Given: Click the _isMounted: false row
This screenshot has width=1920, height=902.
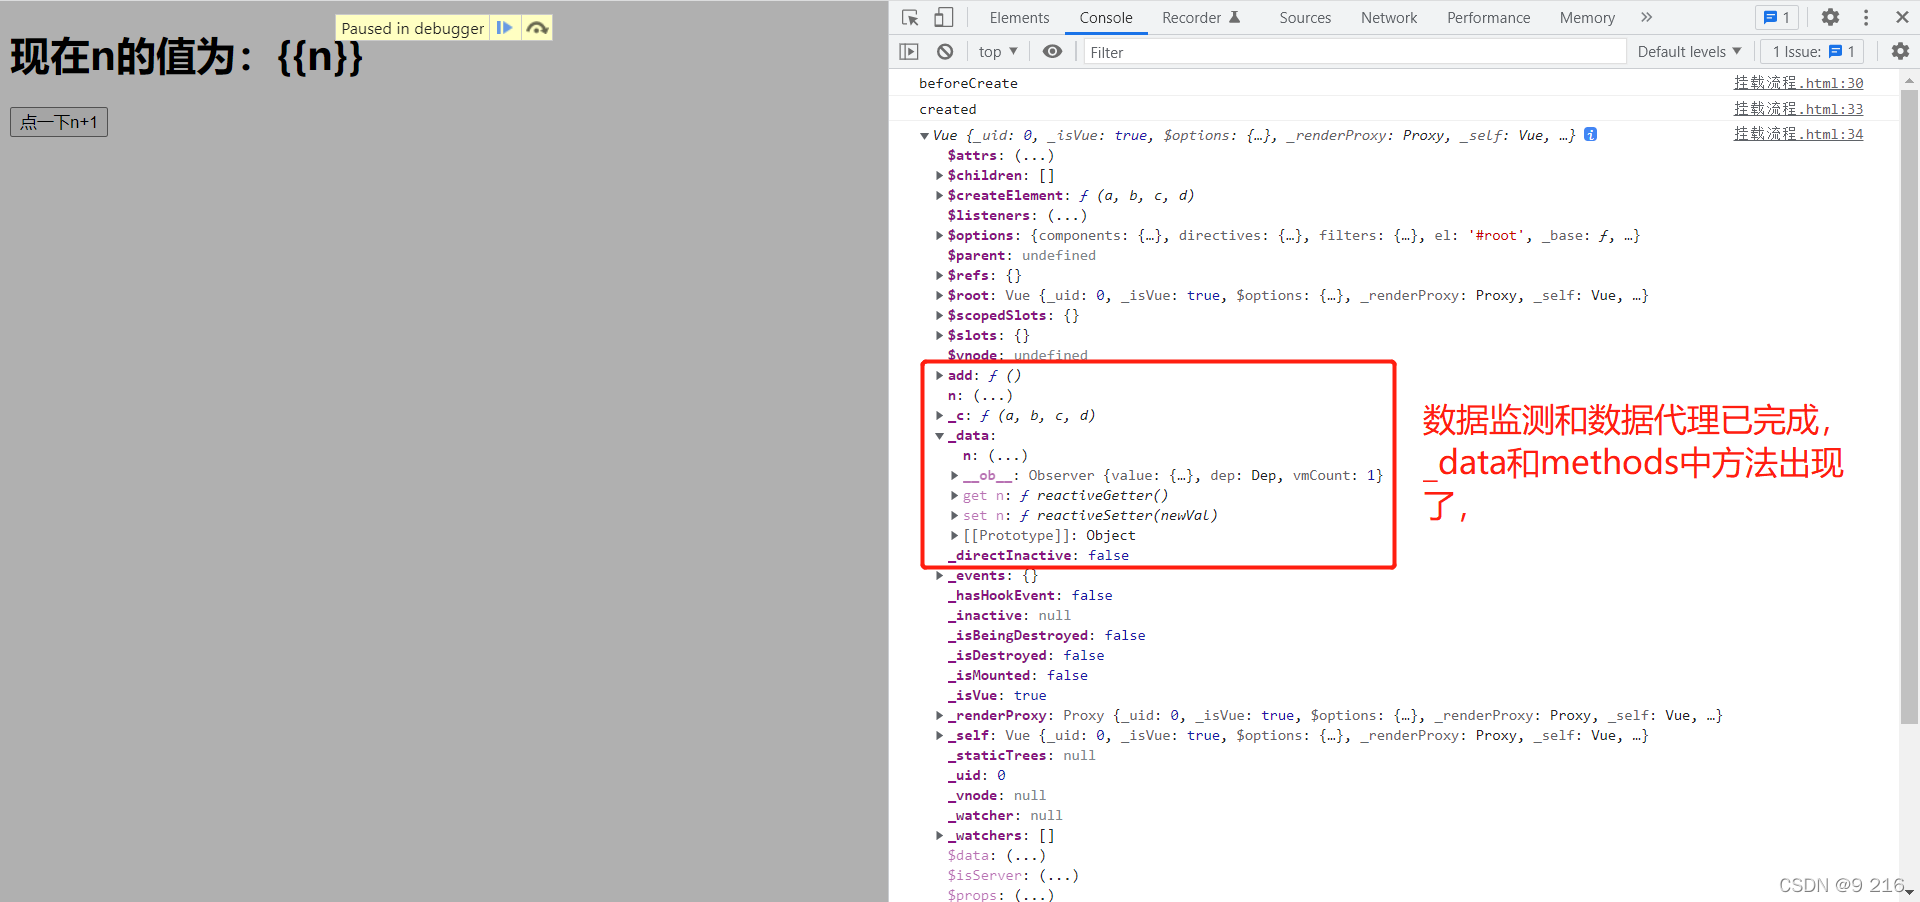Looking at the screenshot, I should click(1018, 676).
